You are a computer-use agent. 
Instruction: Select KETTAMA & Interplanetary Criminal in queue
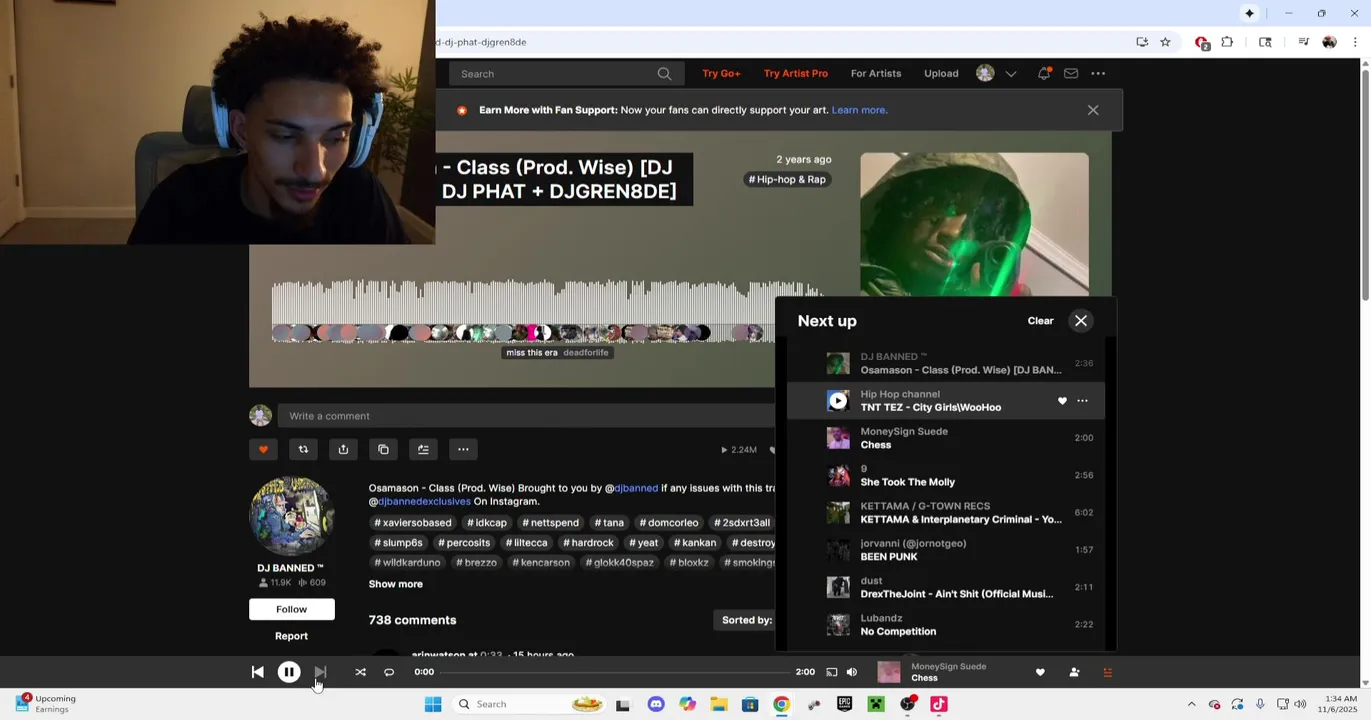pyautogui.click(x=946, y=513)
